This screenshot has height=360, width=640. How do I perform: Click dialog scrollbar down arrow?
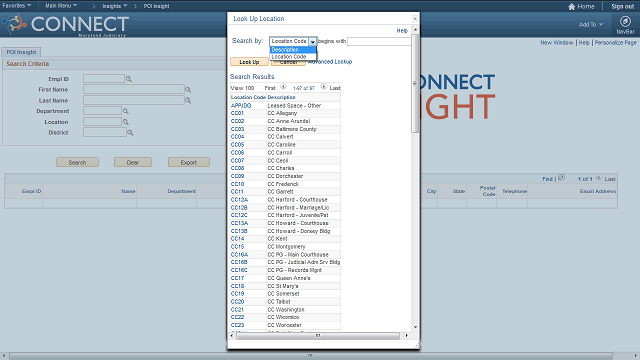pyautogui.click(x=415, y=327)
